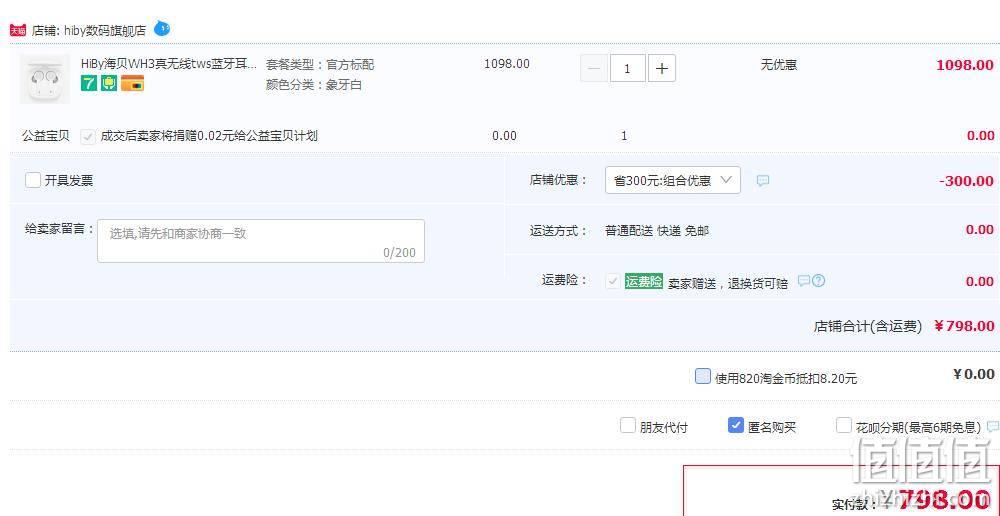This screenshot has height=516, width=1000.
Task: Click the seller message text box
Action: tap(261, 241)
